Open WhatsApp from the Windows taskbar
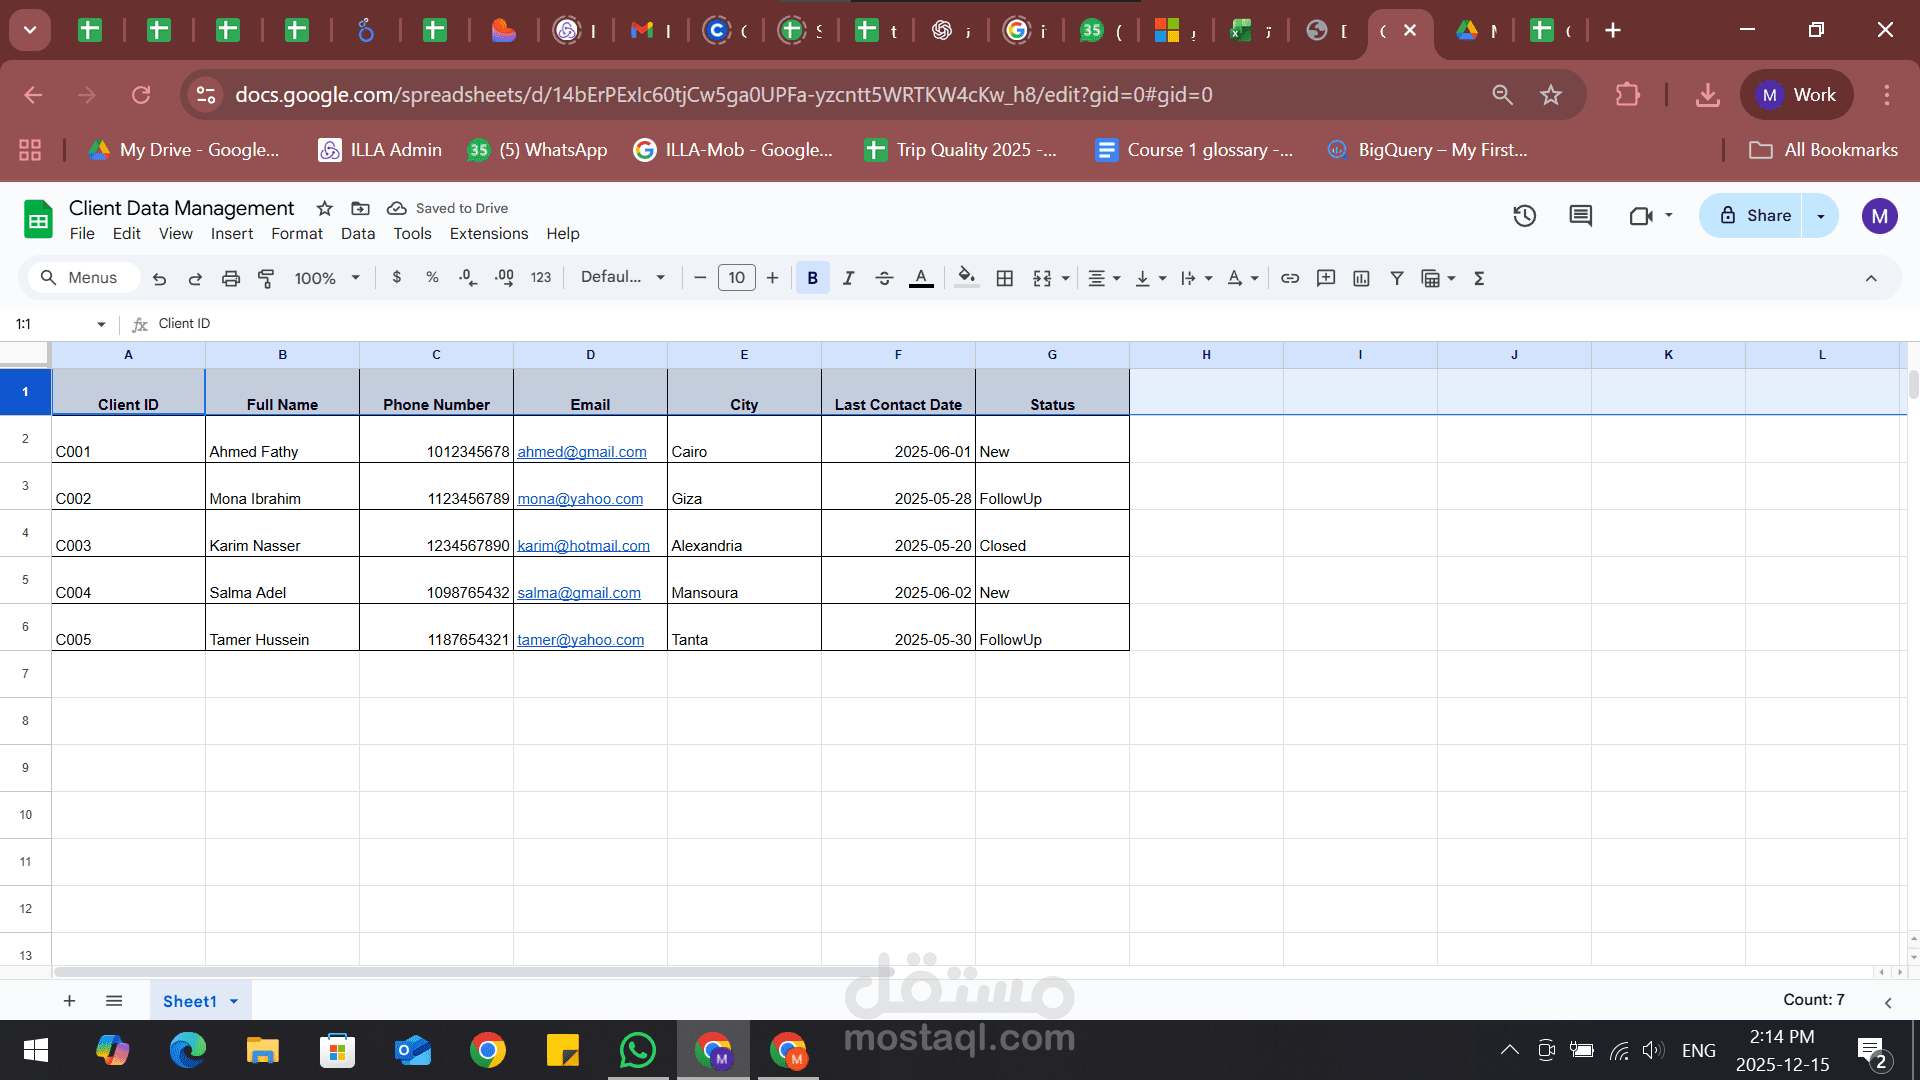Image resolution: width=1920 pixels, height=1080 pixels. [x=638, y=1050]
